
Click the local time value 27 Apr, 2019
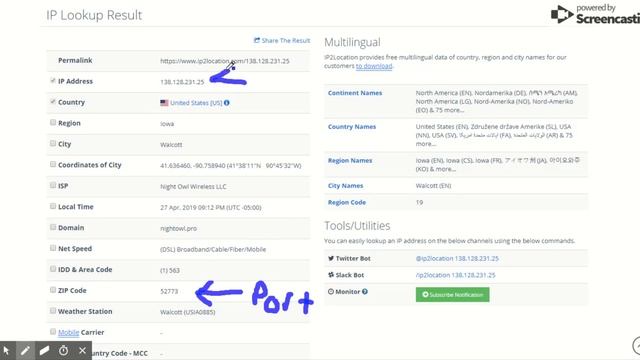pos(211,207)
